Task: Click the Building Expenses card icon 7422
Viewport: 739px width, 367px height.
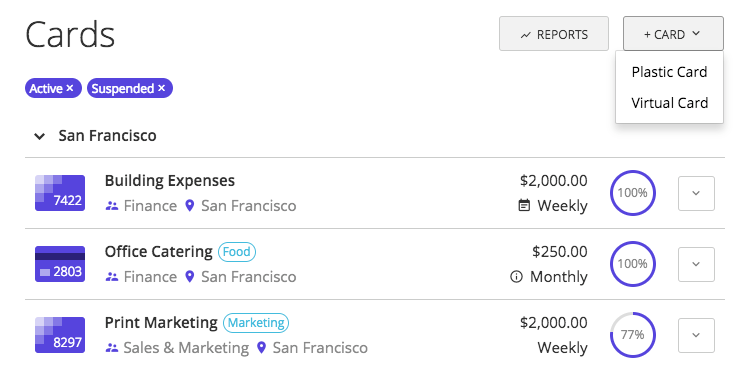Action: coord(60,193)
